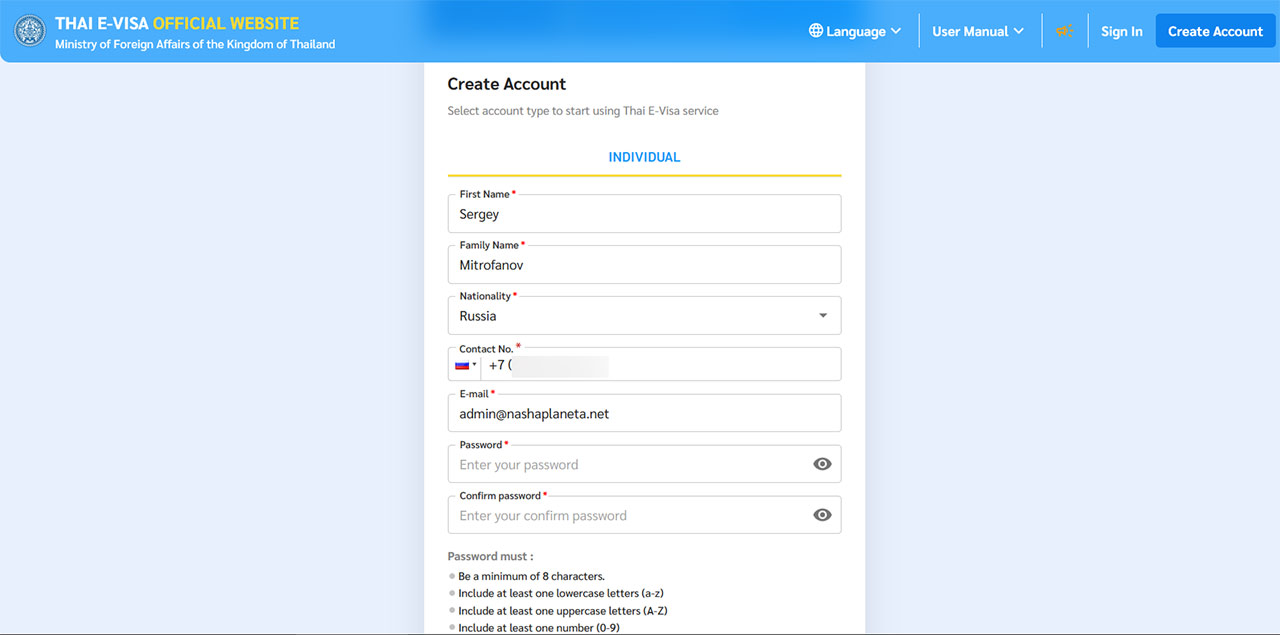
Task: Click the globe icon beside Language
Action: (816, 31)
